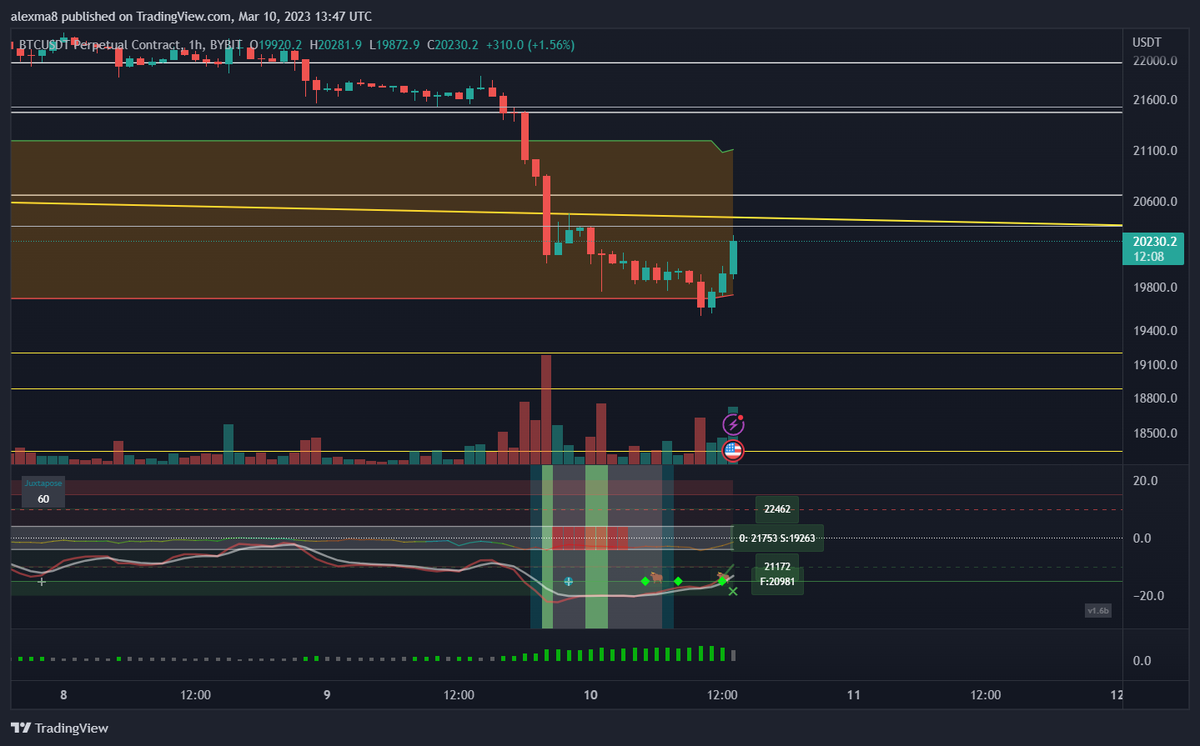Viewport: 1200px width, 746px height.
Task: Click the close value C20230.2
Action: [x=452, y=45]
